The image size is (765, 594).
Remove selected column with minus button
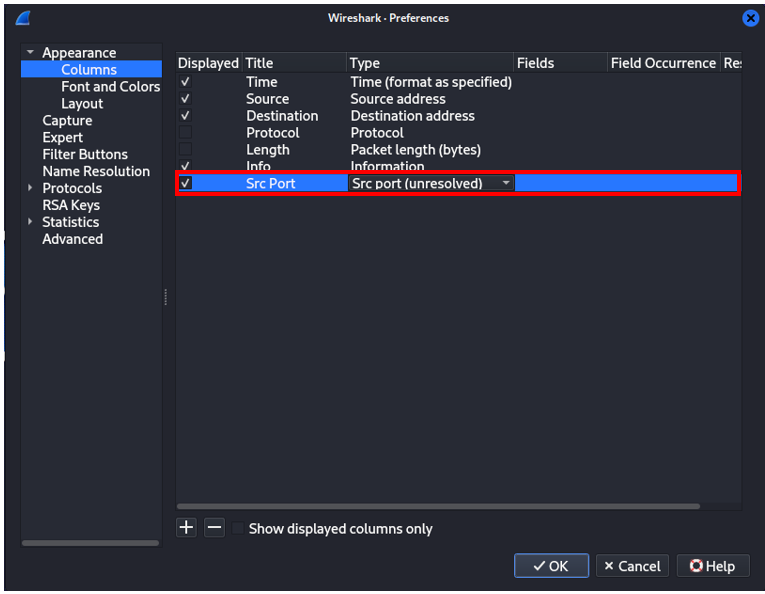214,528
